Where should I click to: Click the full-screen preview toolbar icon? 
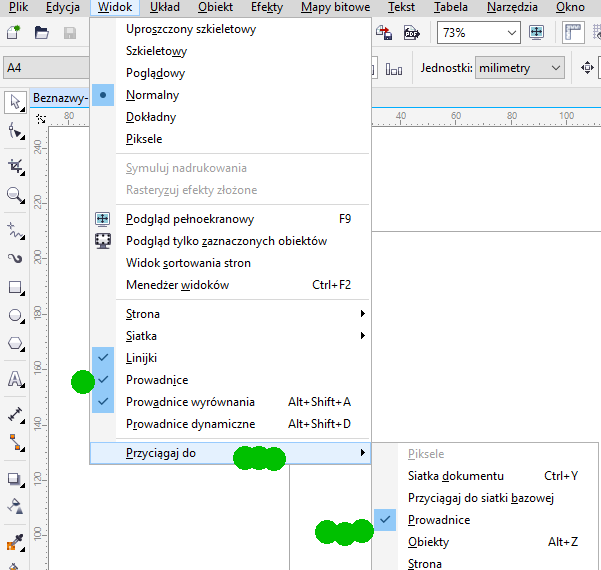[x=536, y=33]
